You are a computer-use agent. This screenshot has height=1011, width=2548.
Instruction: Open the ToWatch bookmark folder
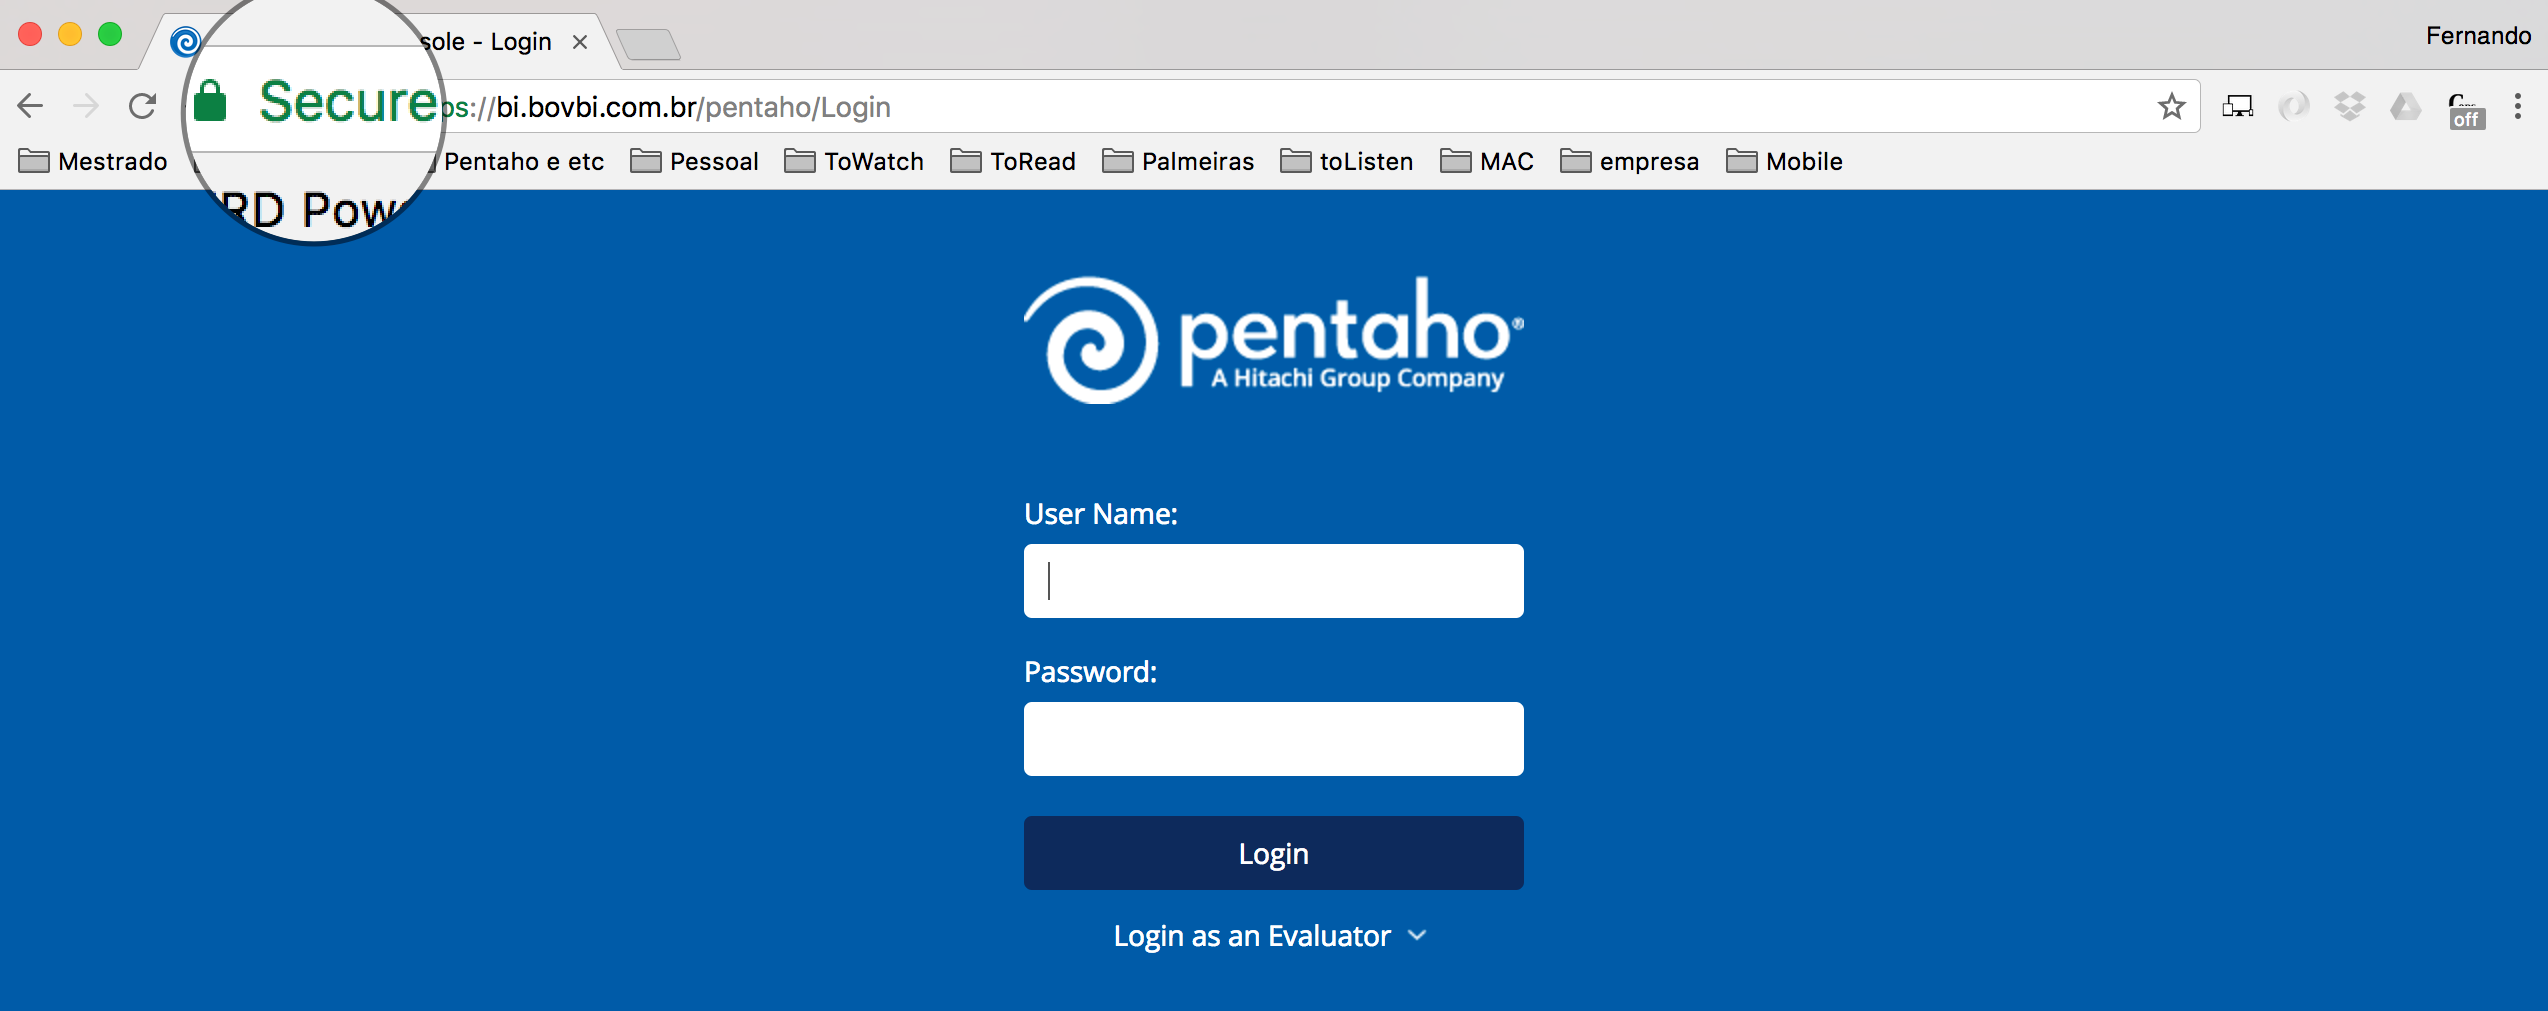click(x=854, y=161)
